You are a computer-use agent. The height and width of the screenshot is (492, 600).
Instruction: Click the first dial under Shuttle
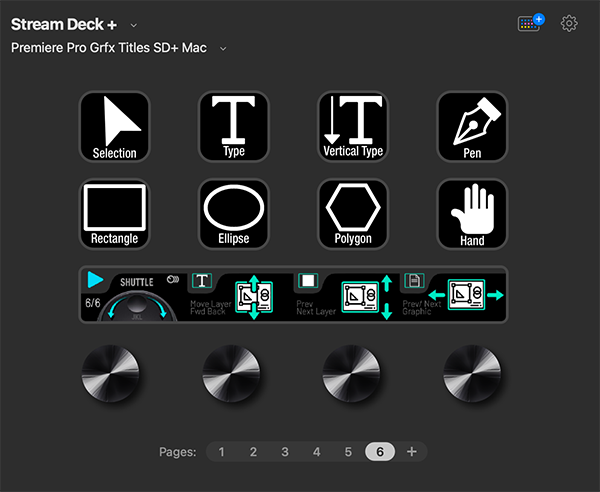111,373
